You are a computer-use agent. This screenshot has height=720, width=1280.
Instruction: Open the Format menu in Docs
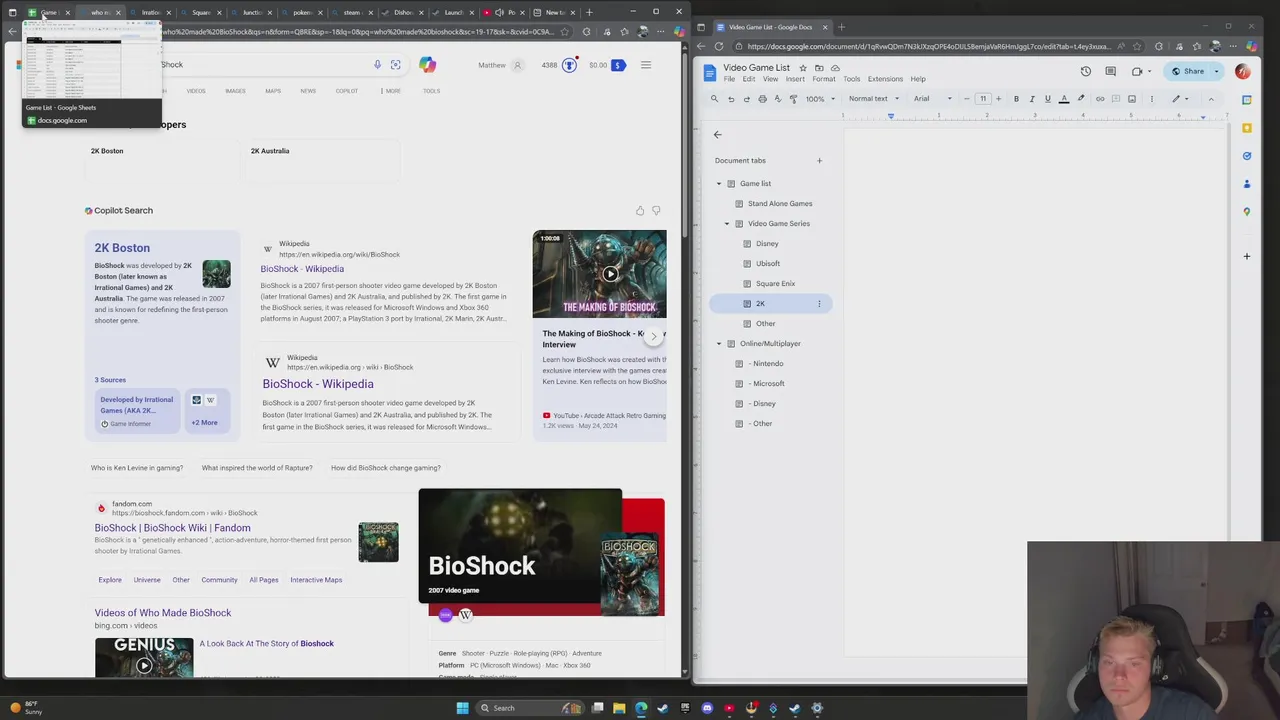[824, 79]
